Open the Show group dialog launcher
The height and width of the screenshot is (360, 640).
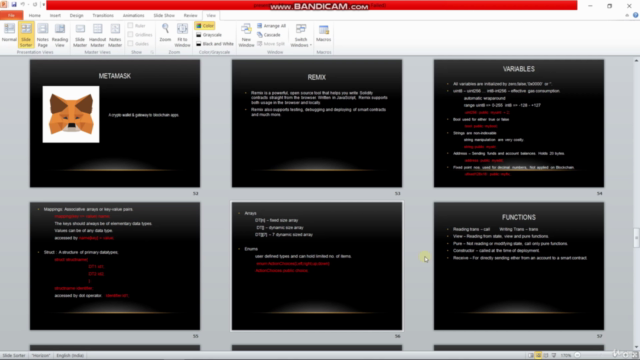tap(152, 52)
